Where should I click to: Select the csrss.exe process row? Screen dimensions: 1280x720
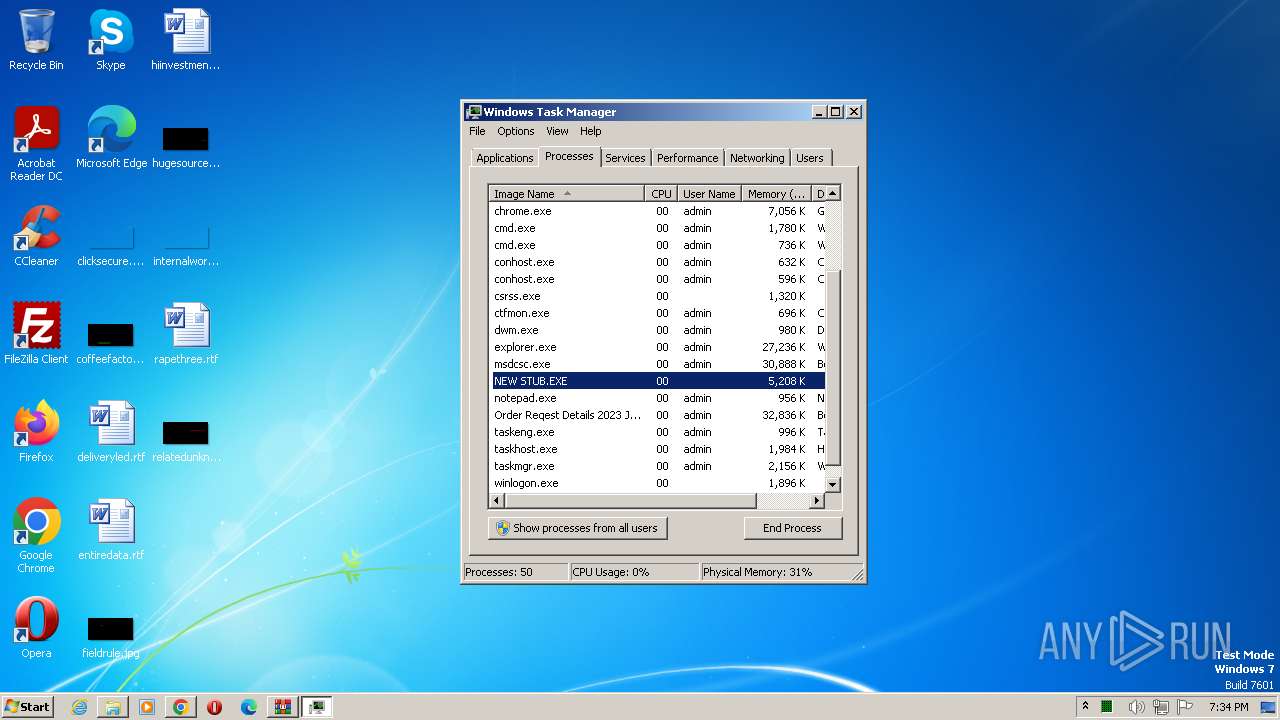tap(657, 296)
